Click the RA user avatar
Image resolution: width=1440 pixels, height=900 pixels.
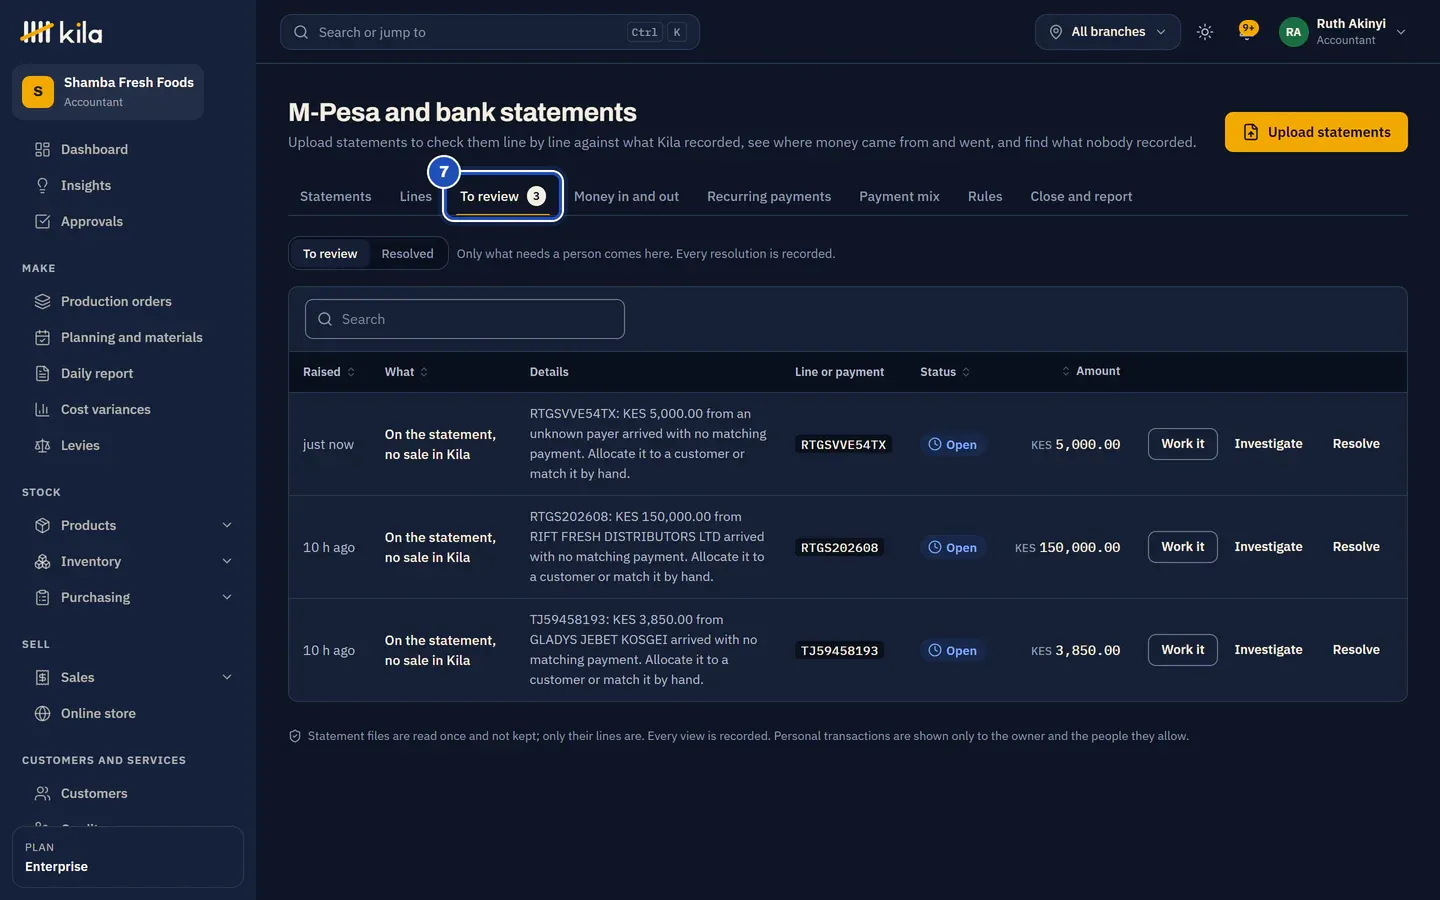[1293, 32]
